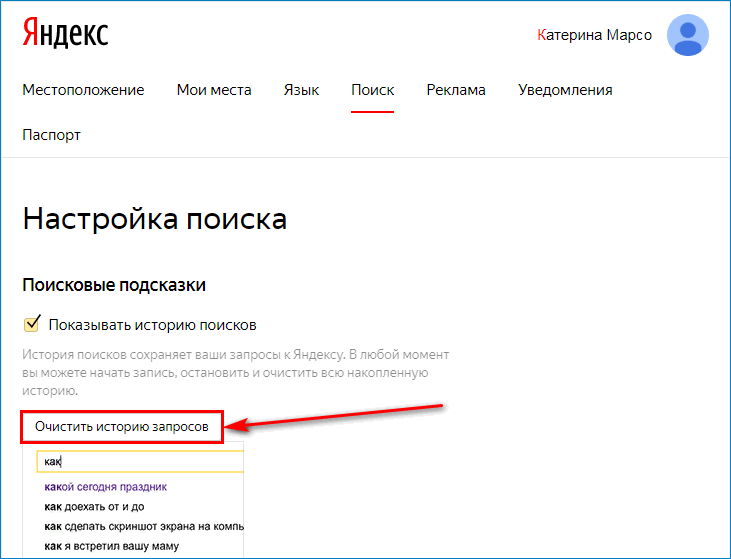Click the Поисковые подсказки section title
Image resolution: width=731 pixels, height=559 pixels.
[114, 285]
